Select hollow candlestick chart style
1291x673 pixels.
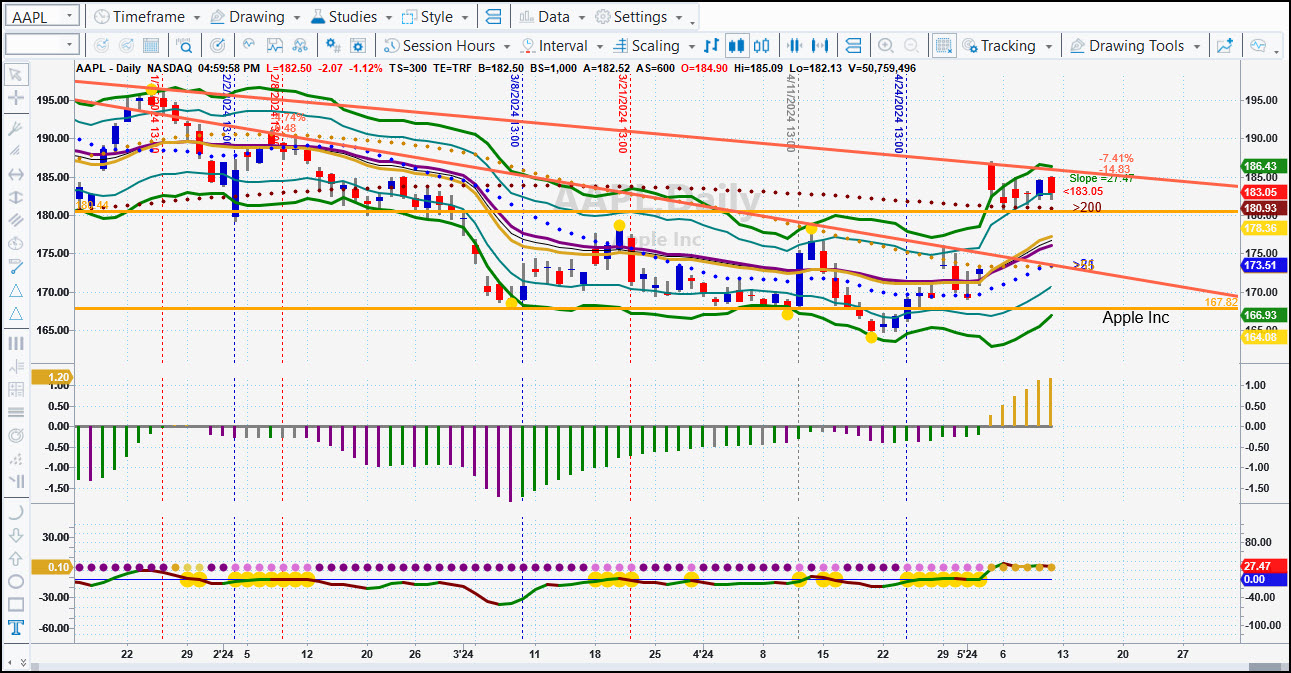[762, 46]
